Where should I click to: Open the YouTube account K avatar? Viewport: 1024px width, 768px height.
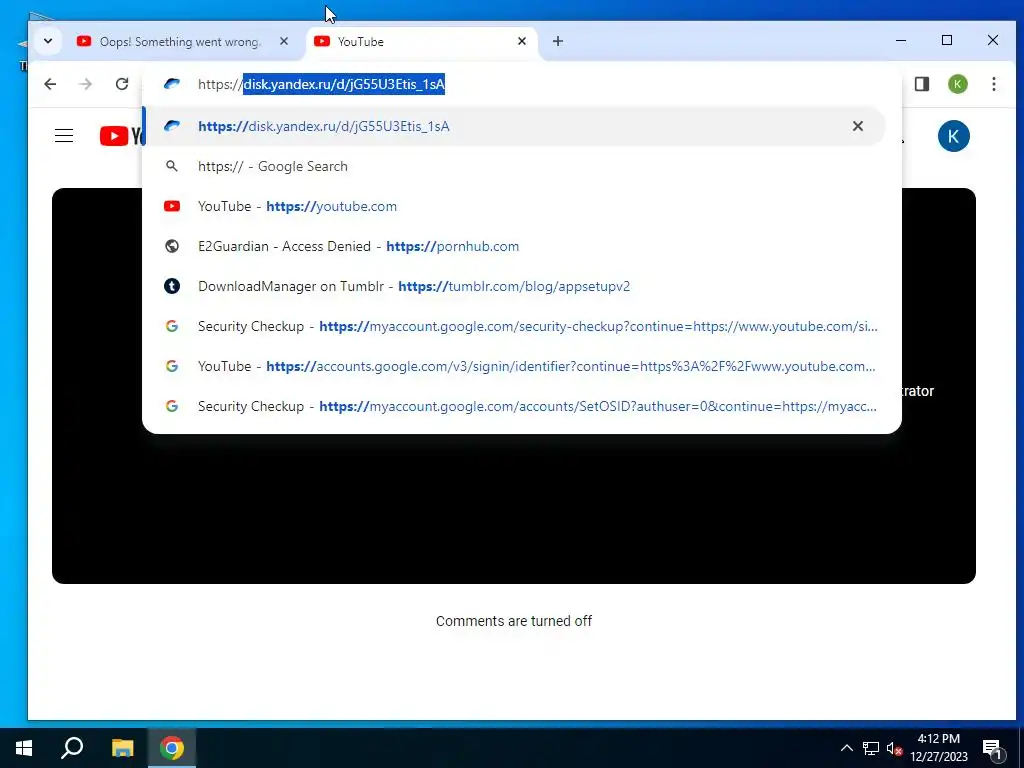click(x=953, y=136)
